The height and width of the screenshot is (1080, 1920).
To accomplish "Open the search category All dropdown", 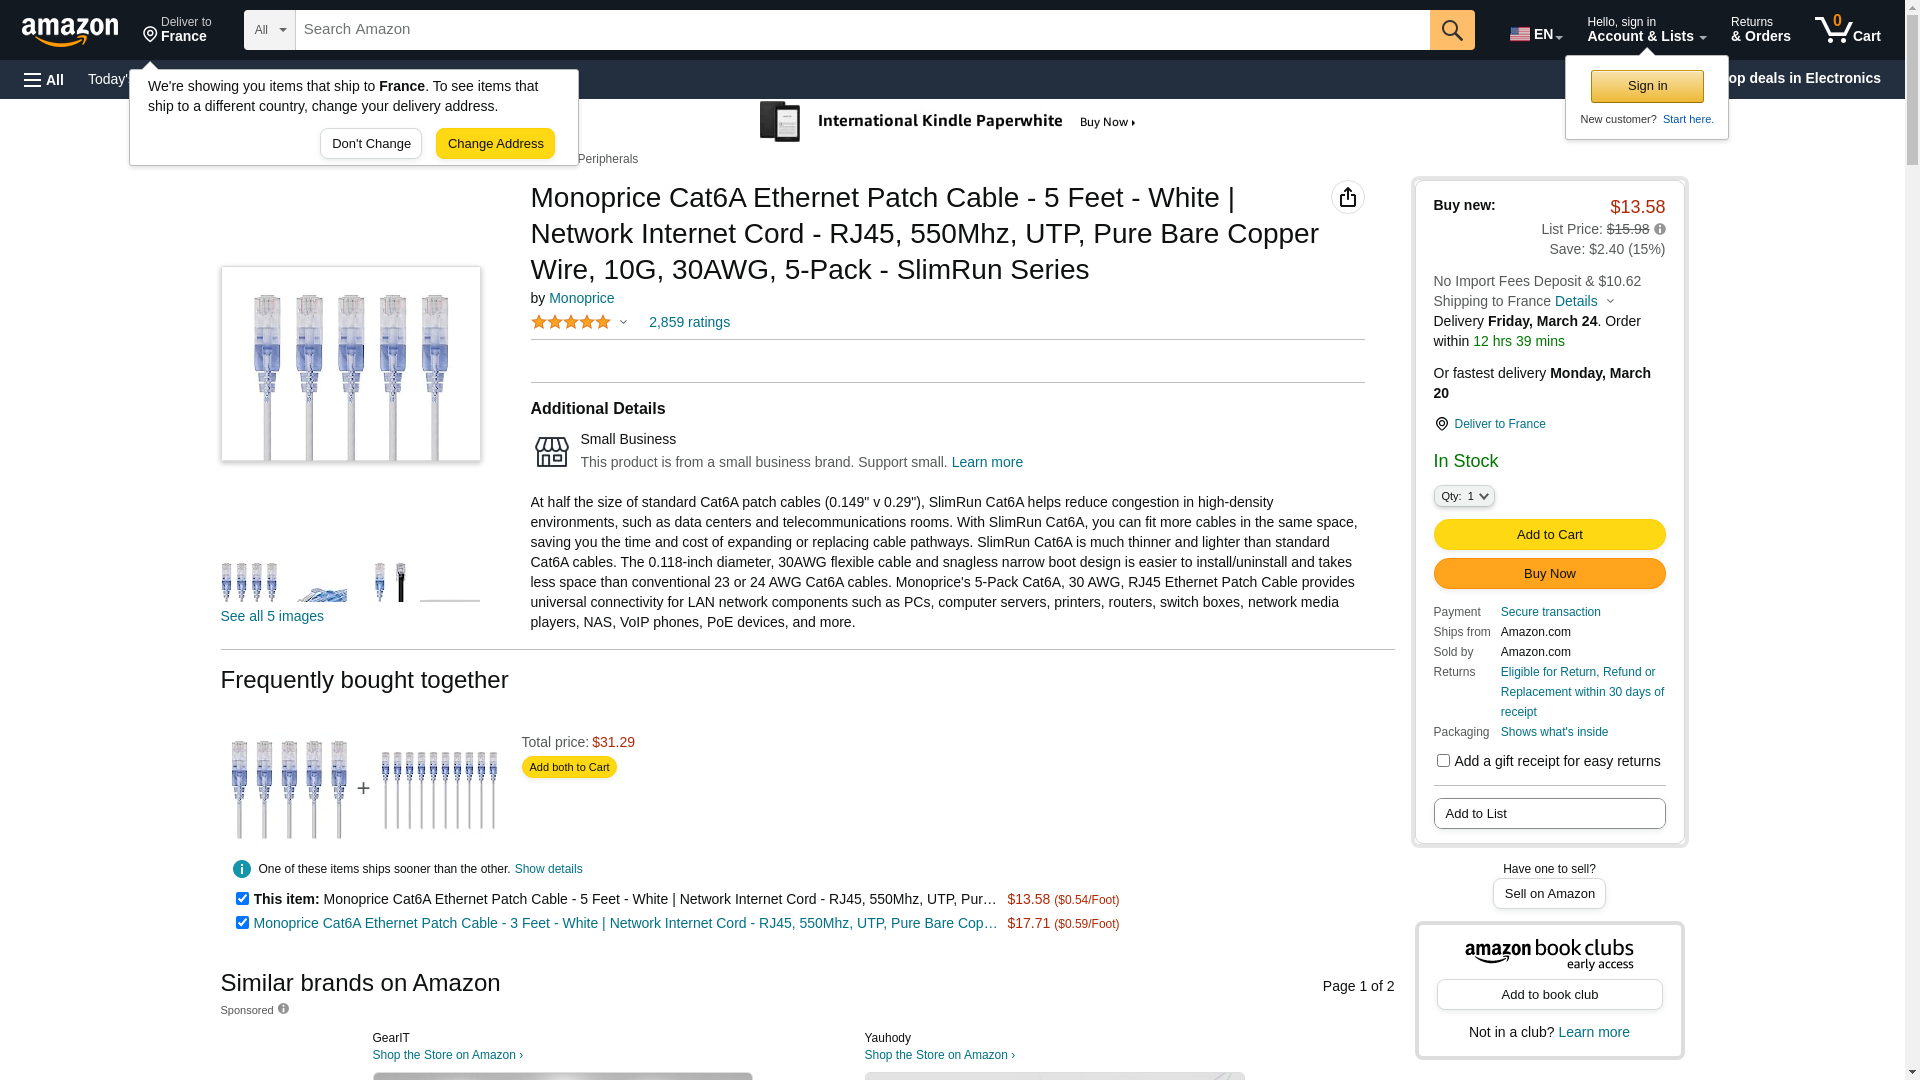I will [x=270, y=30].
